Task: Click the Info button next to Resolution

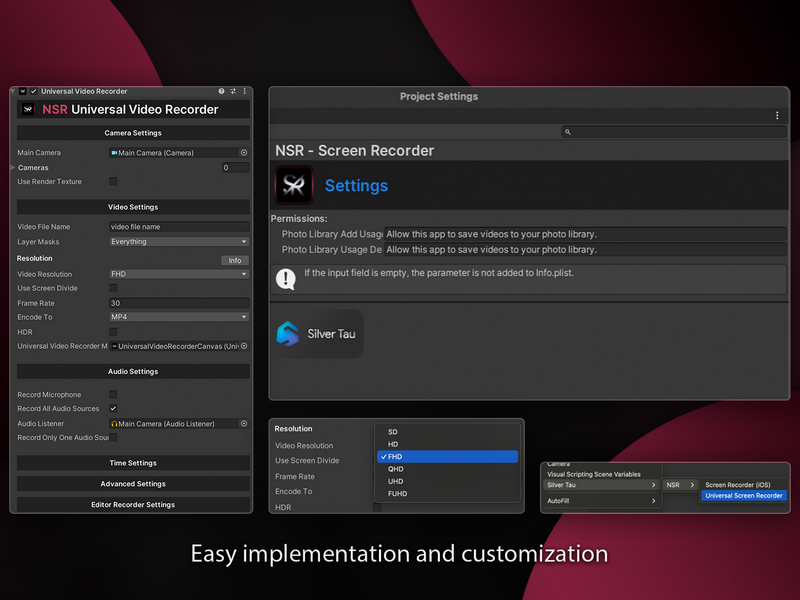Action: point(235,260)
